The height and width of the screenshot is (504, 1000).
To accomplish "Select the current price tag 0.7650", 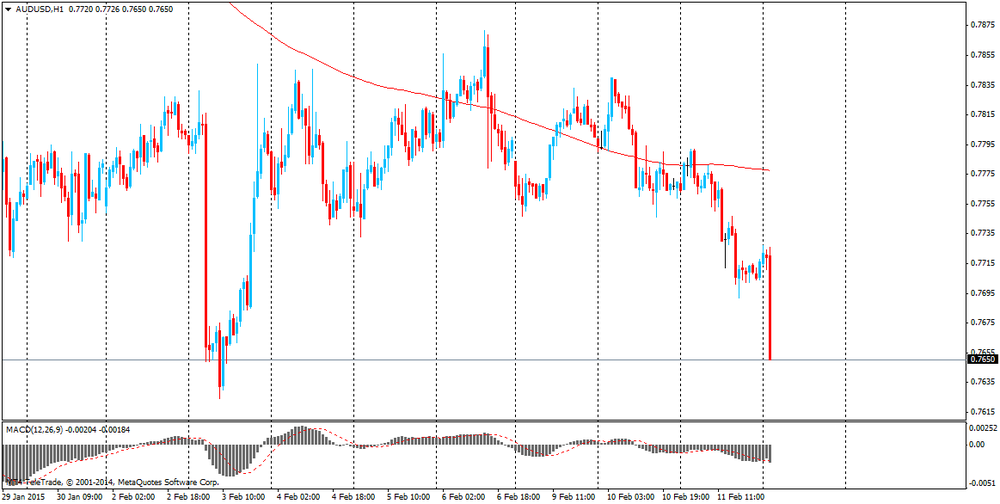I will pyautogui.click(x=984, y=359).
